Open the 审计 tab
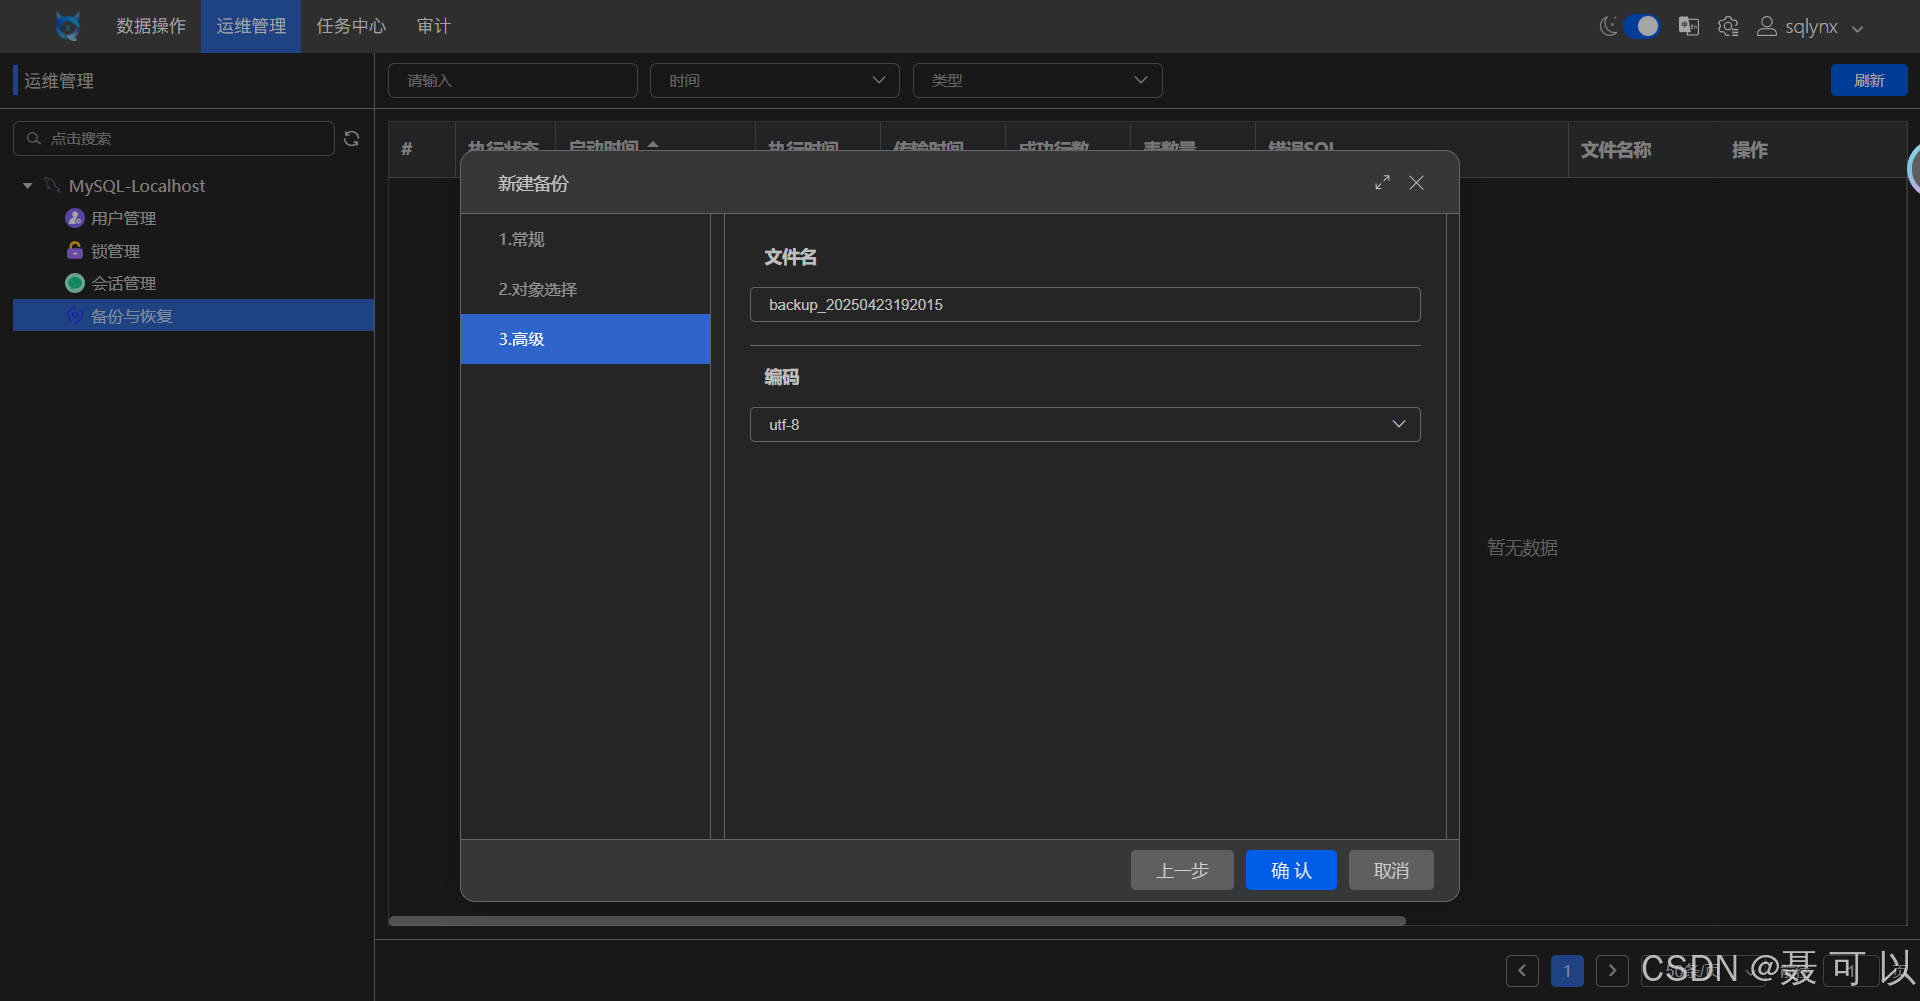 (x=434, y=26)
